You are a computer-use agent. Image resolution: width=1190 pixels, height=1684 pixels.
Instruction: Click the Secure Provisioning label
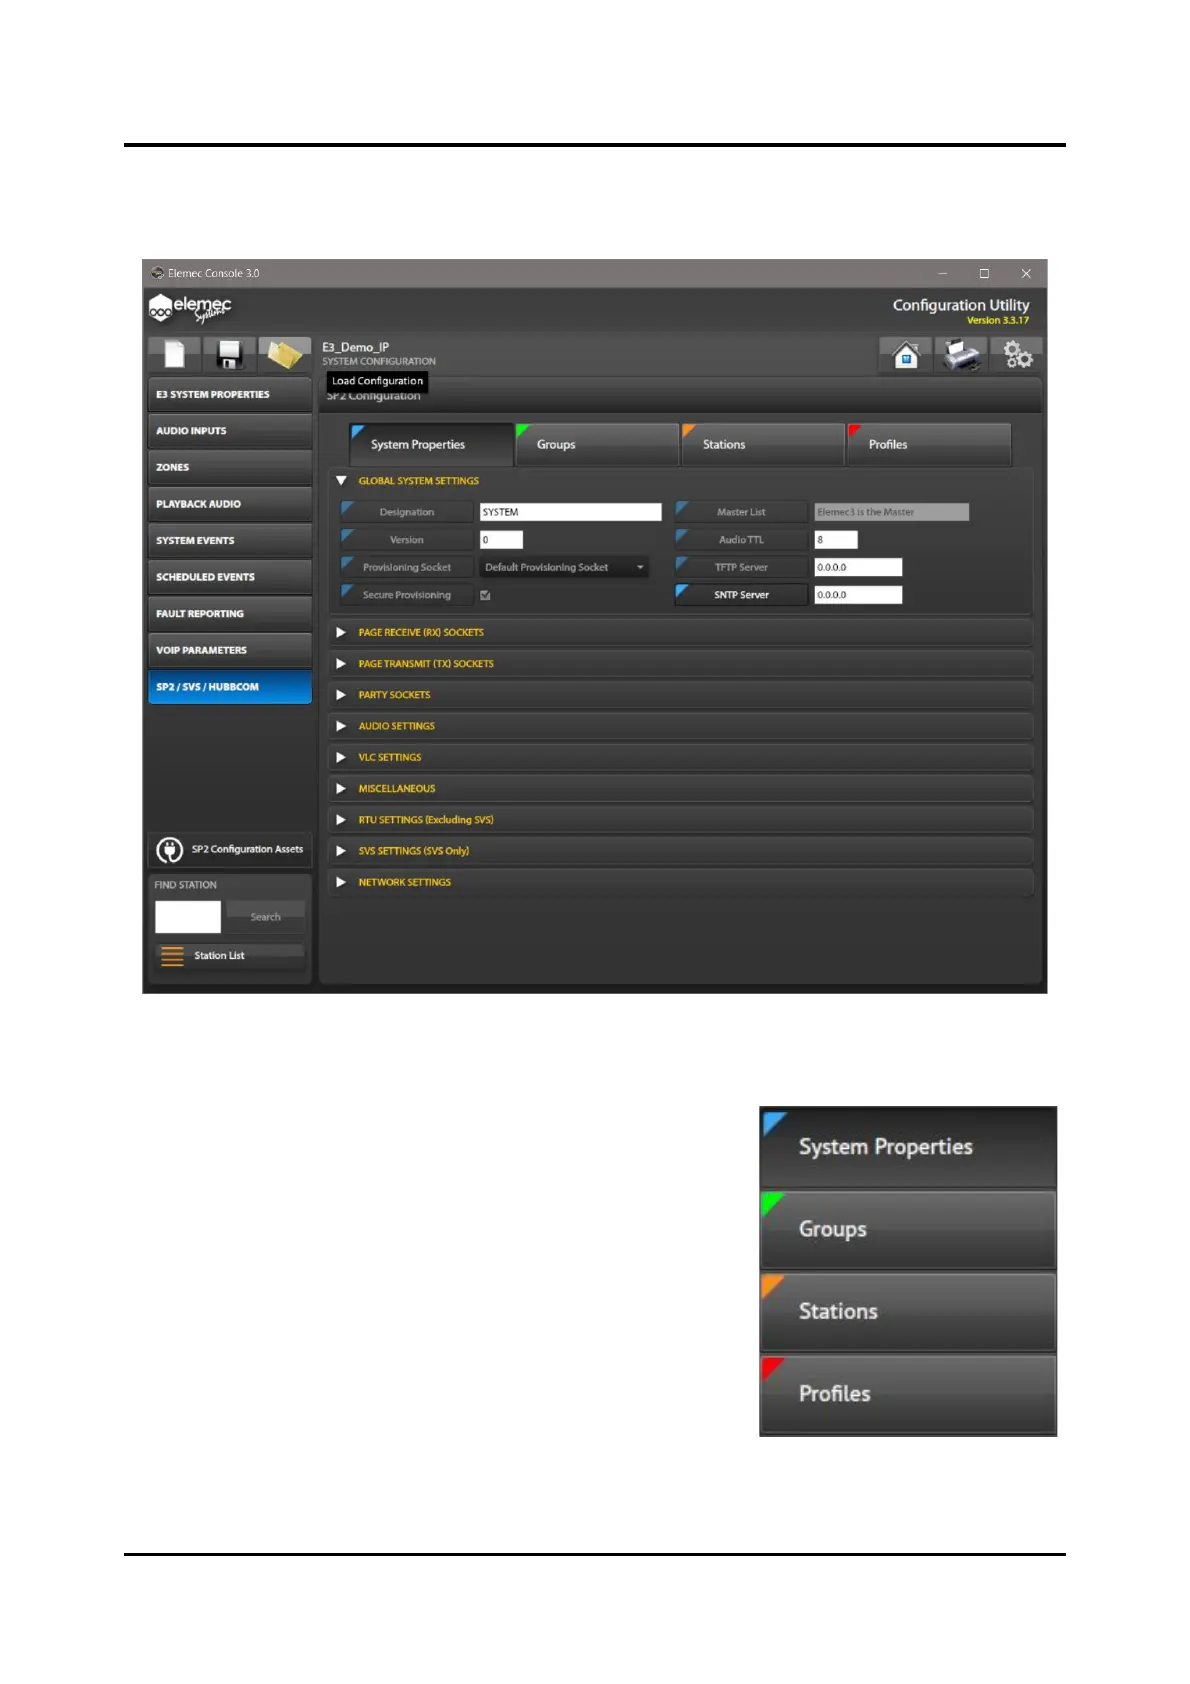(x=407, y=595)
